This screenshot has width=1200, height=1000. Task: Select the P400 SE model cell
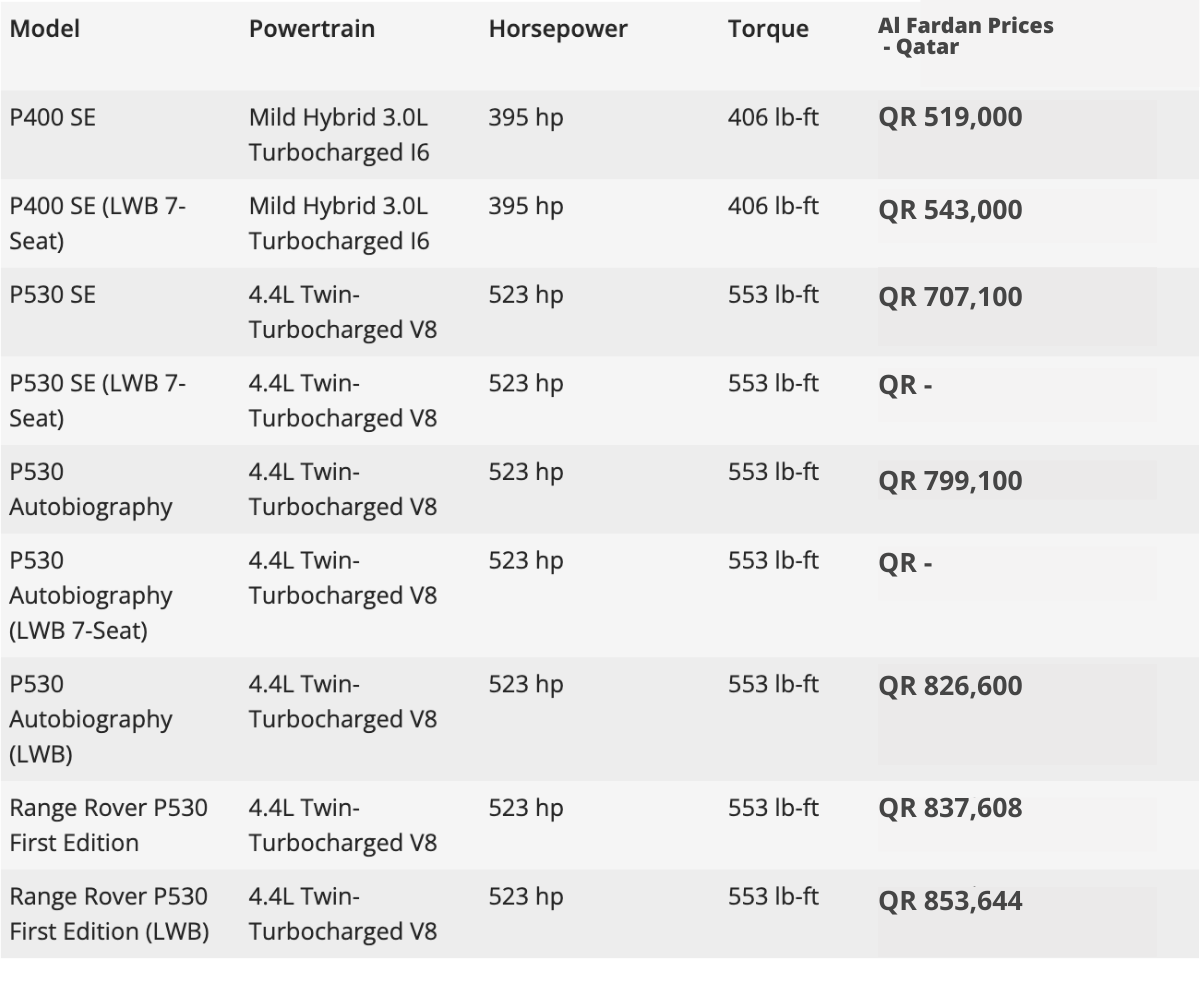coord(53,117)
